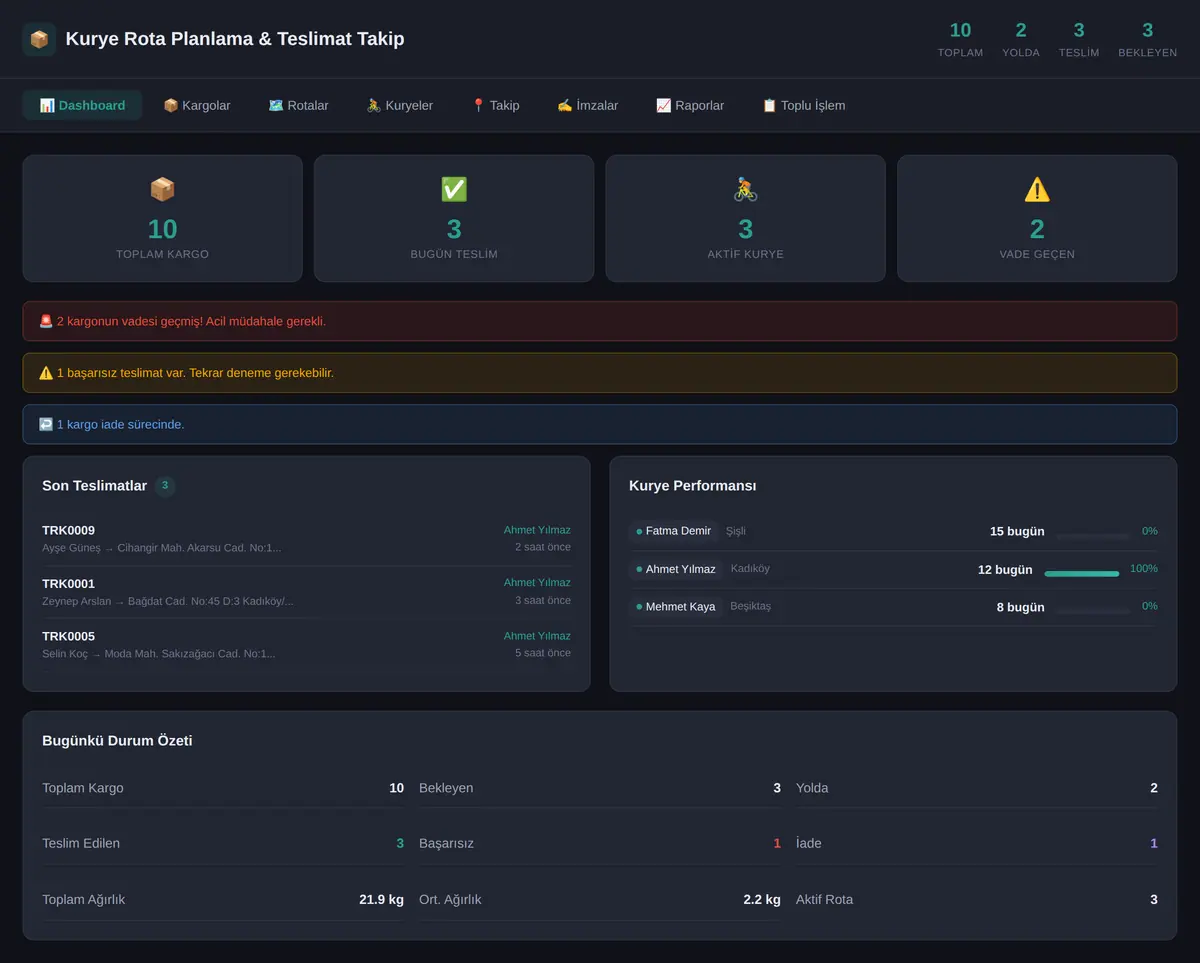Click the Teslim count in header stats
The image size is (1200, 963).
coord(1079,30)
